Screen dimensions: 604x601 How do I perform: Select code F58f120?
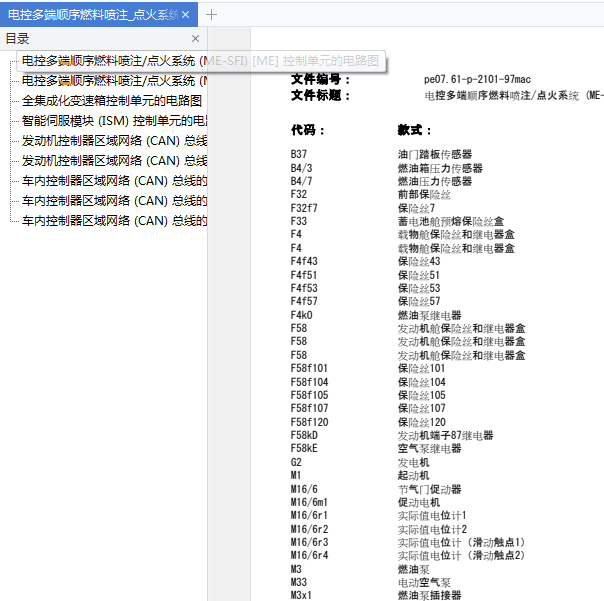coord(309,422)
